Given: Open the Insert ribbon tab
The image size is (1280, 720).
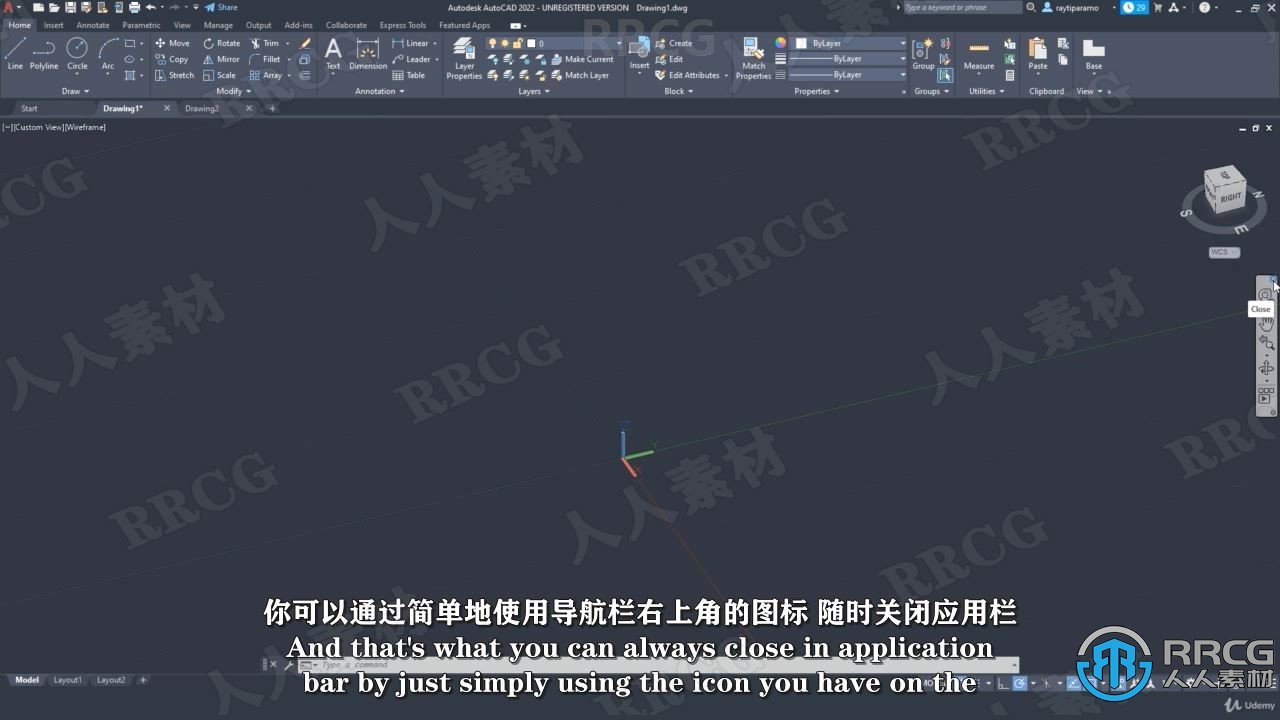Looking at the screenshot, I should coord(53,25).
